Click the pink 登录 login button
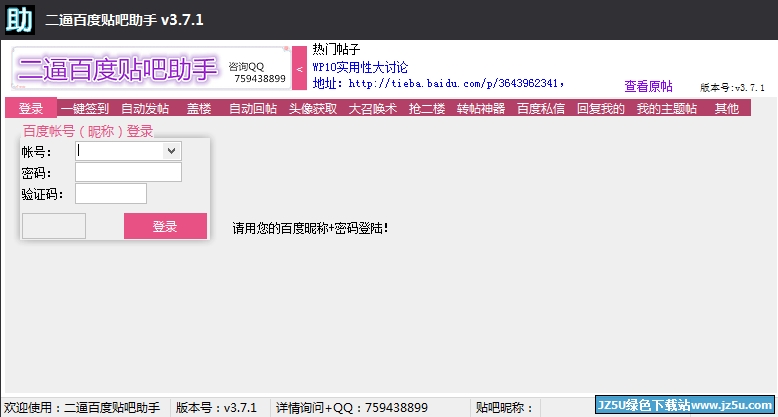This screenshot has height=417, width=778. [x=165, y=226]
